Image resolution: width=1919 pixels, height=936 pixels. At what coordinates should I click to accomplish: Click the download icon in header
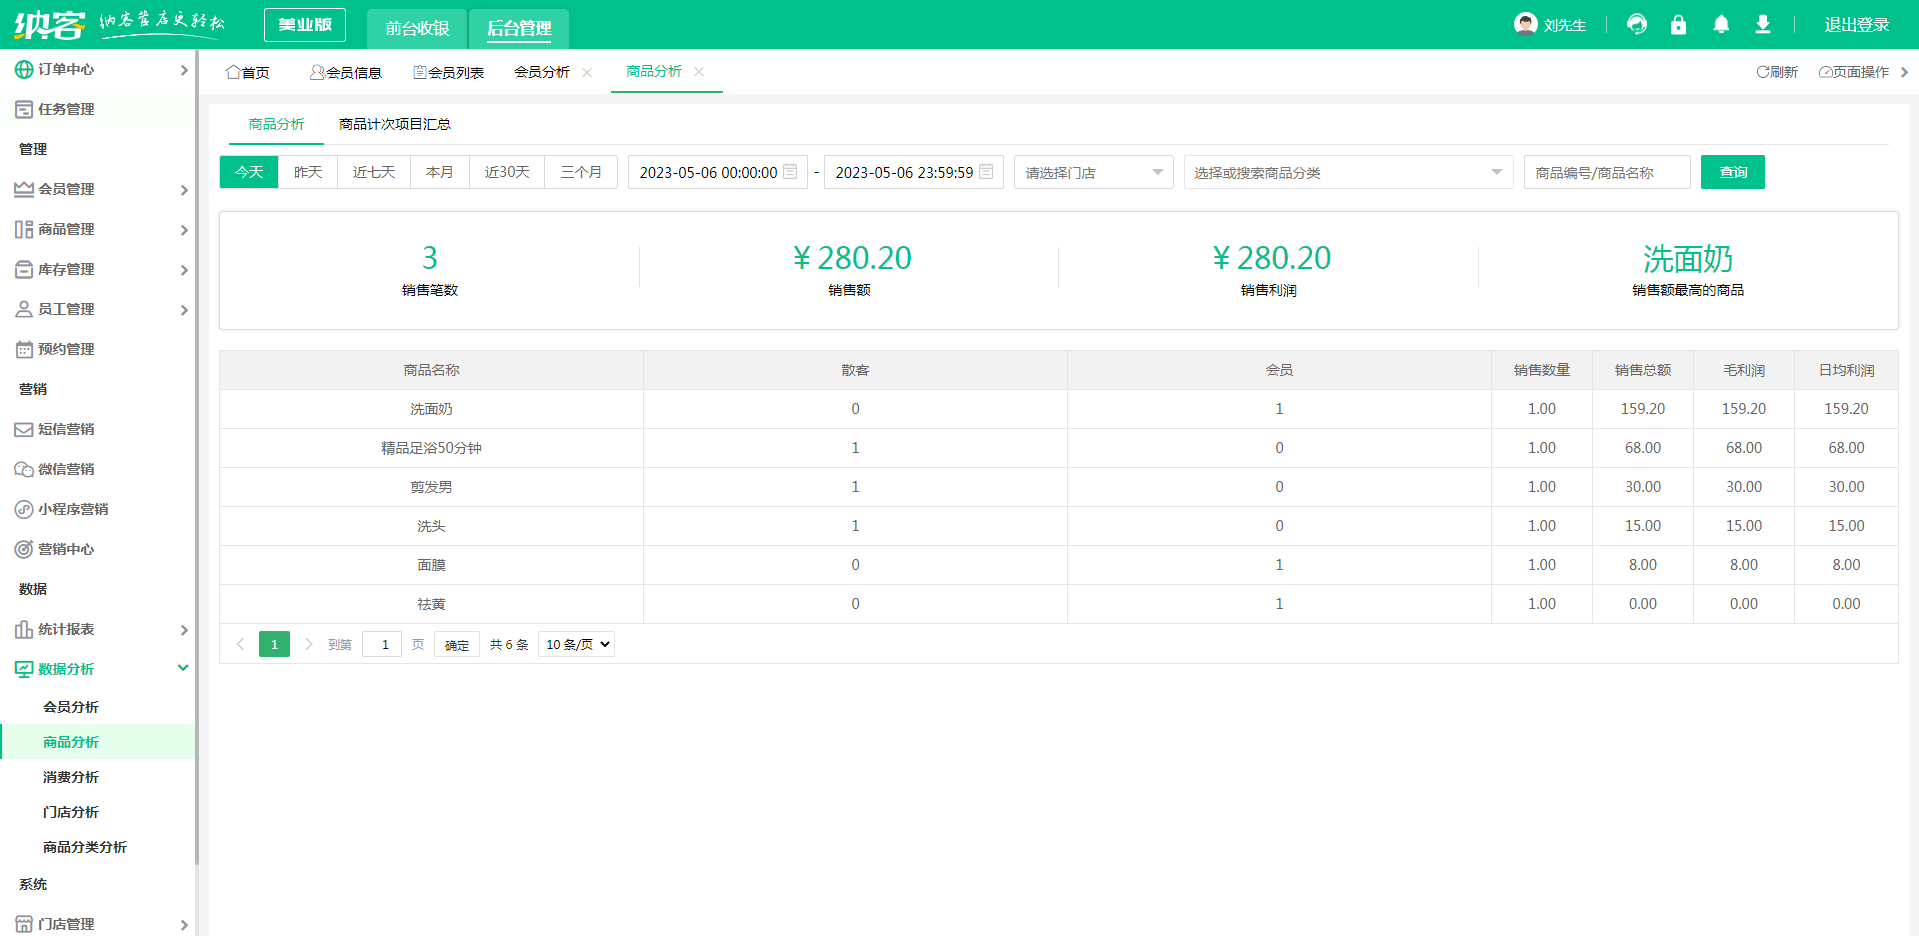point(1763,24)
